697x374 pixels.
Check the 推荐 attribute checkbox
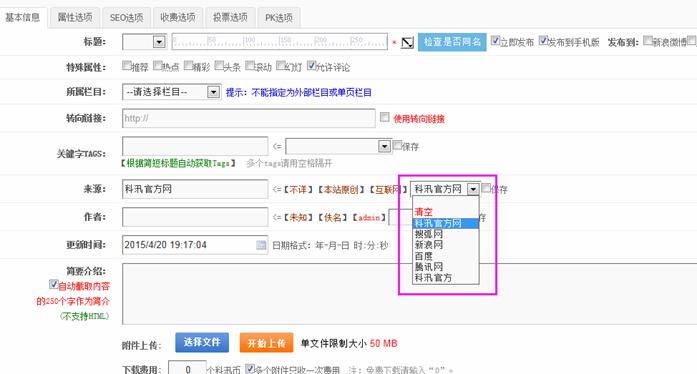[127, 66]
